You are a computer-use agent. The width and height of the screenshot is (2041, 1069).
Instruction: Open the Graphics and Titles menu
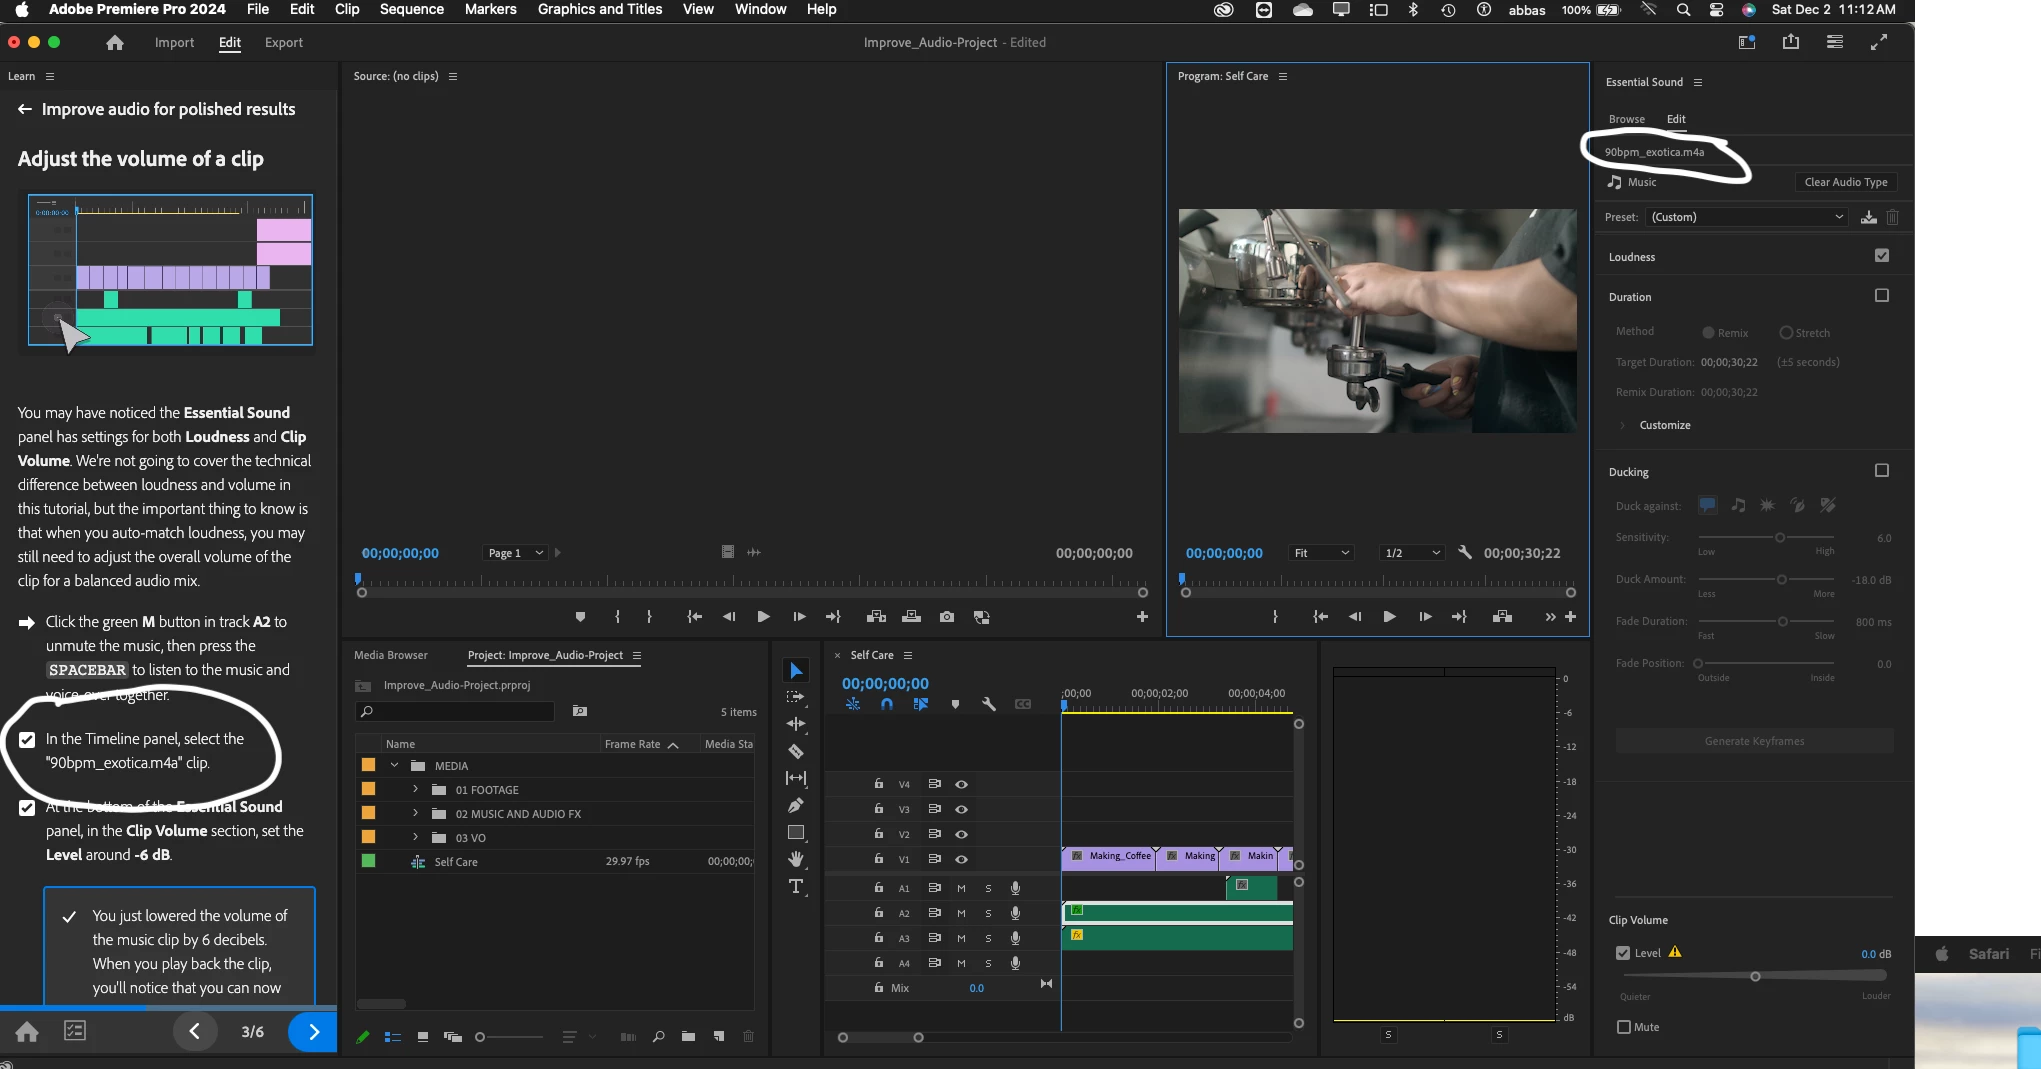coord(600,9)
